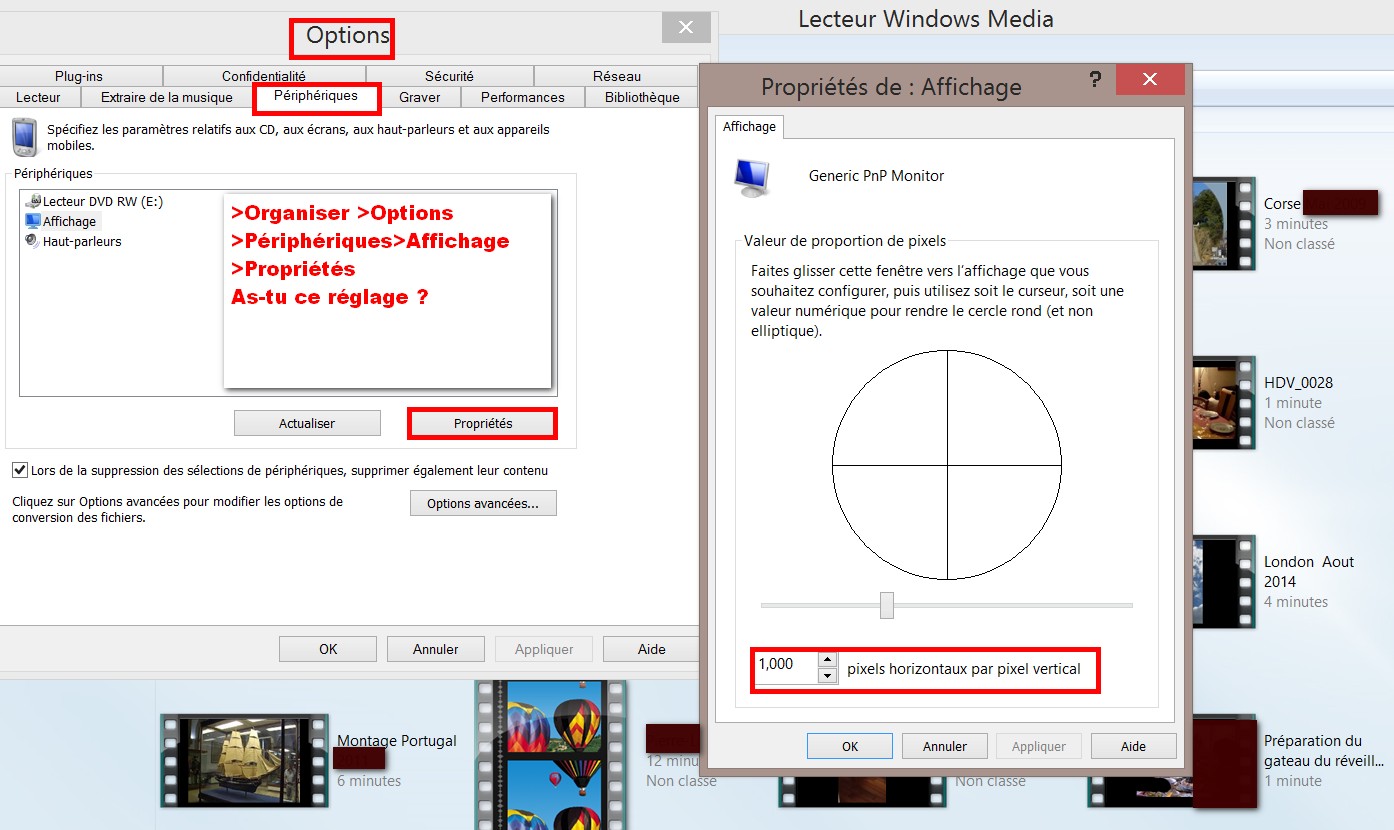Switch to the Bibliothèque tab
Image resolution: width=1394 pixels, height=830 pixels.
click(642, 97)
